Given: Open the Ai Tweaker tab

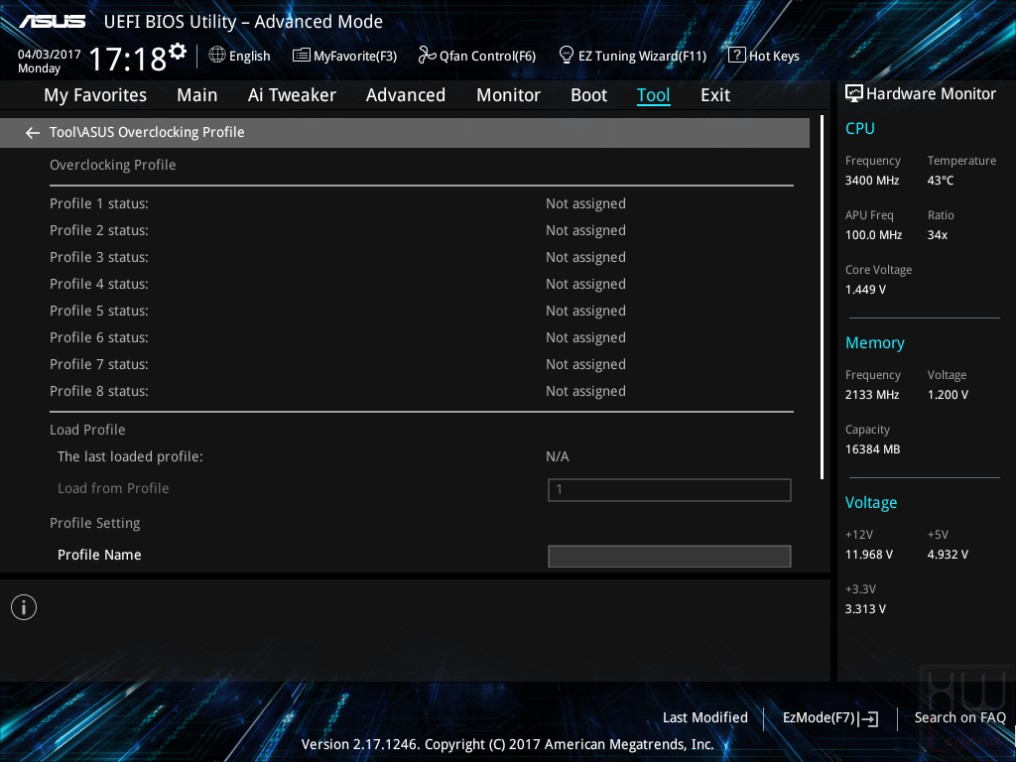Looking at the screenshot, I should click(292, 95).
